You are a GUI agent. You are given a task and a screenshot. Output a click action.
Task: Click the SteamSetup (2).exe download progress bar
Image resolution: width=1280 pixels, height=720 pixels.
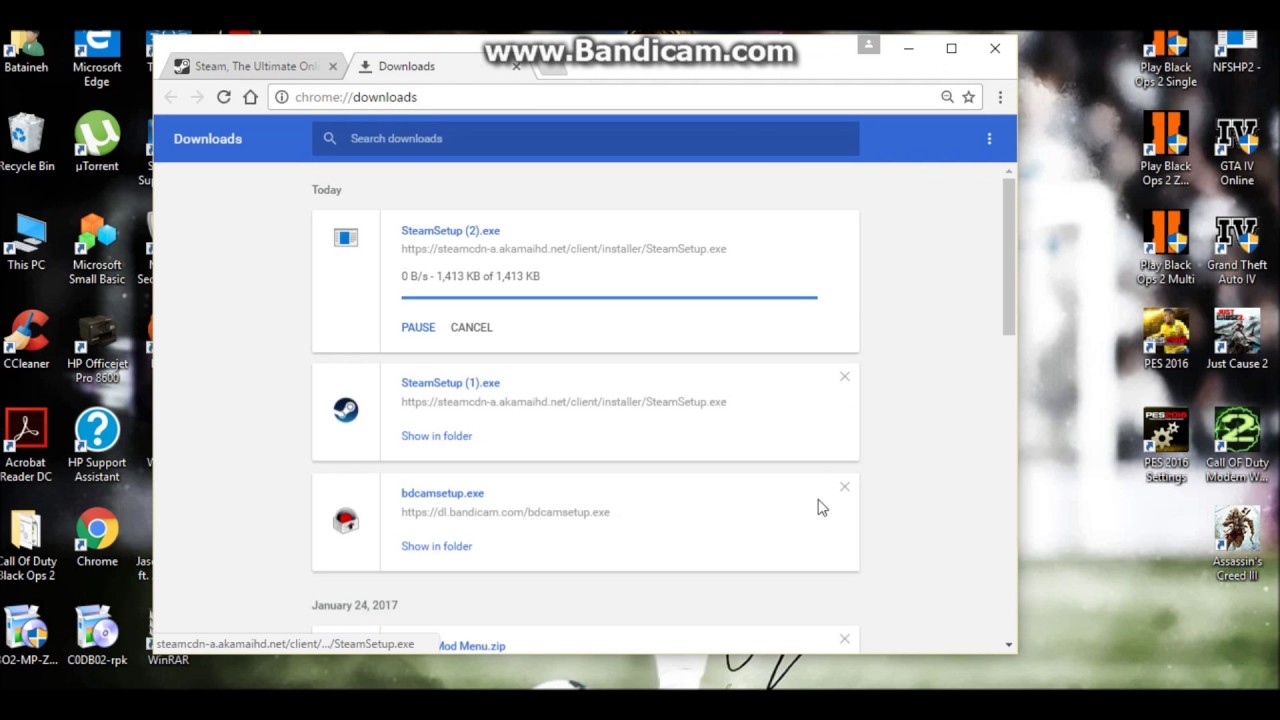[609, 297]
